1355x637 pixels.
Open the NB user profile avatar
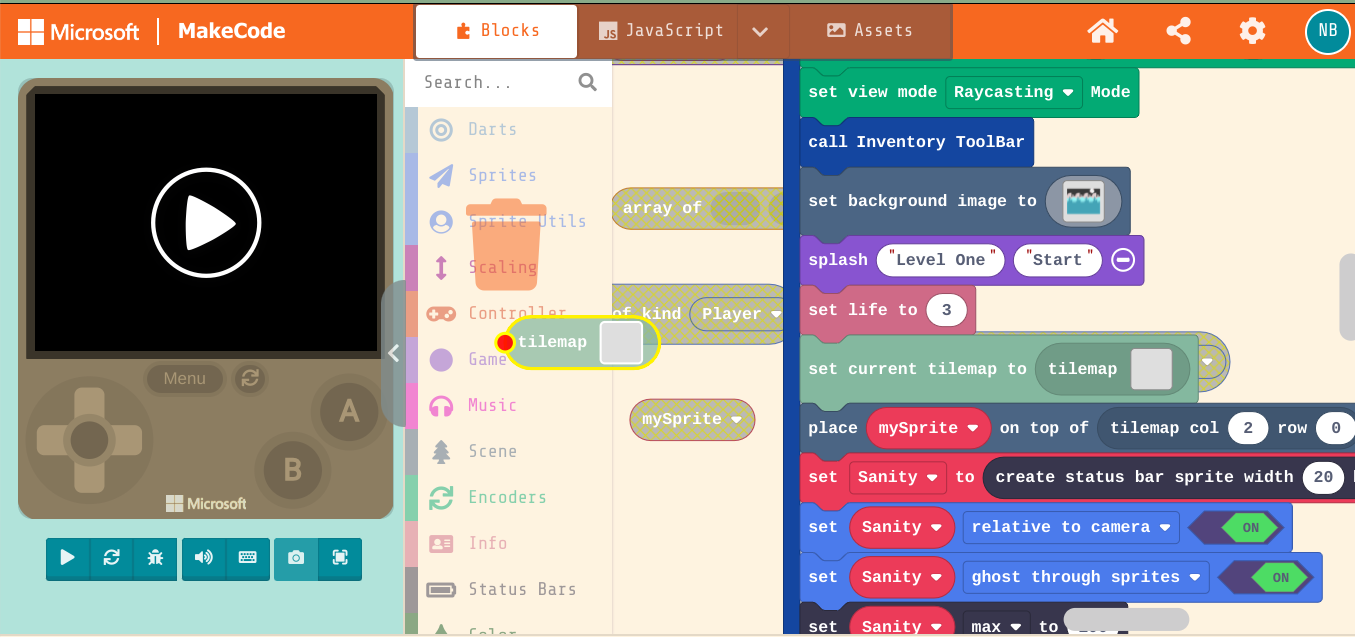[x=1327, y=31]
